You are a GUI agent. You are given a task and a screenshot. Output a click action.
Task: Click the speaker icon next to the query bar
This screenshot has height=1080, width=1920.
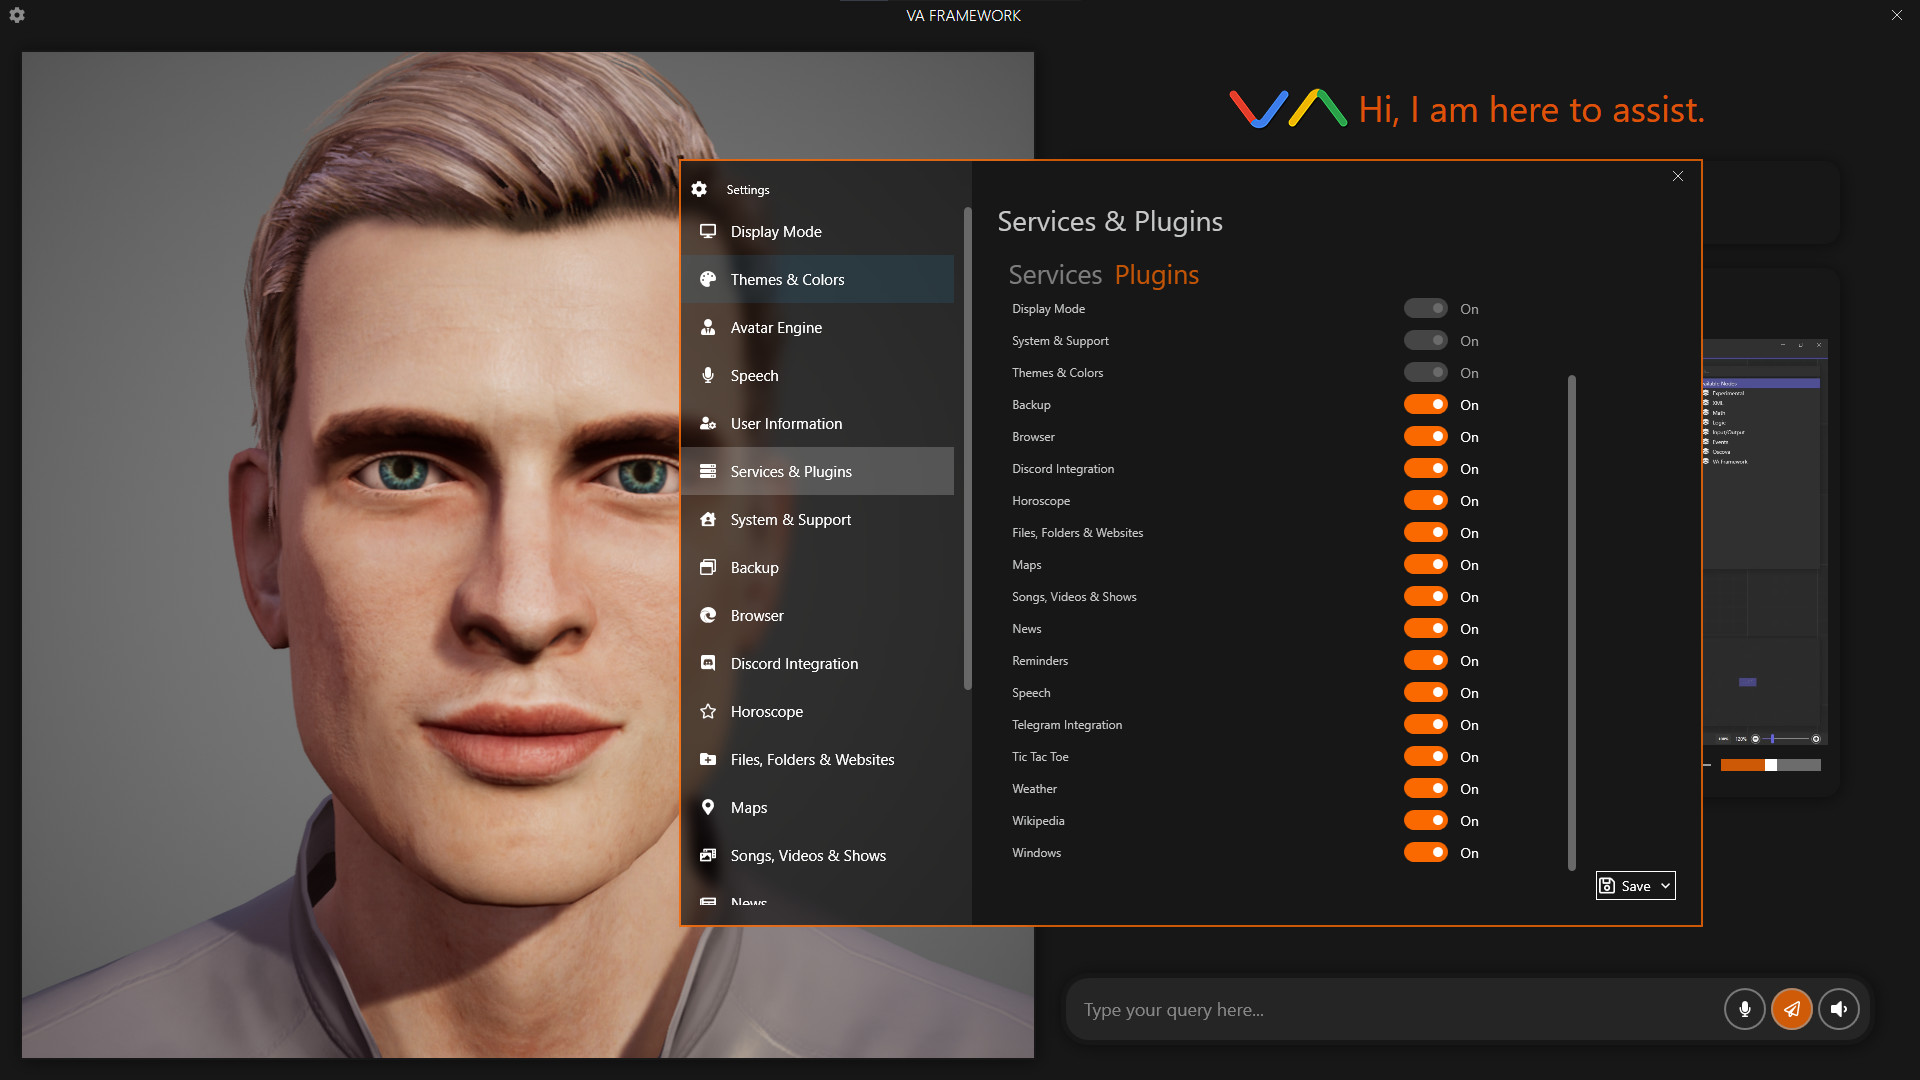point(1839,1009)
